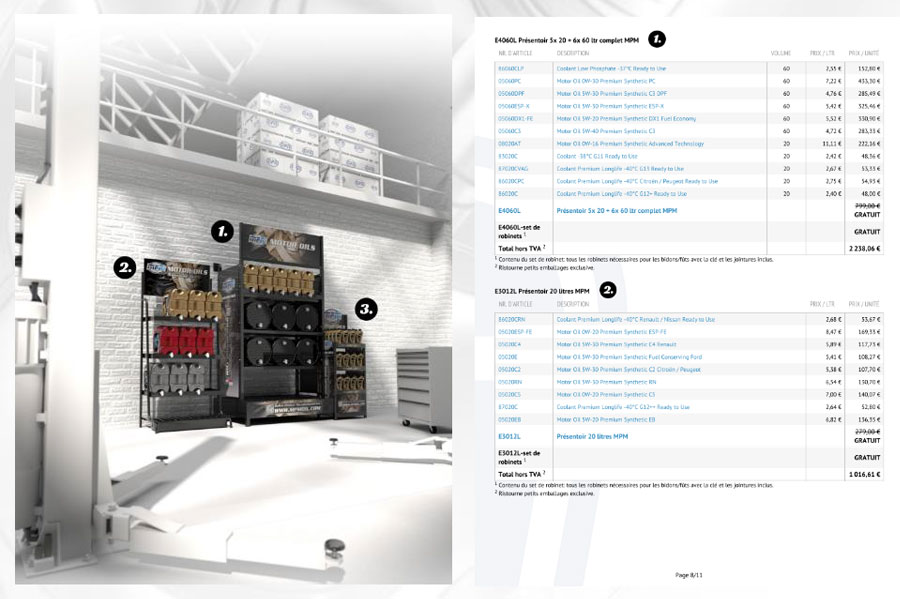This screenshot has height=599, width=900.
Task: Open the Renault / Nissan coolant link
Action: click(x=635, y=320)
